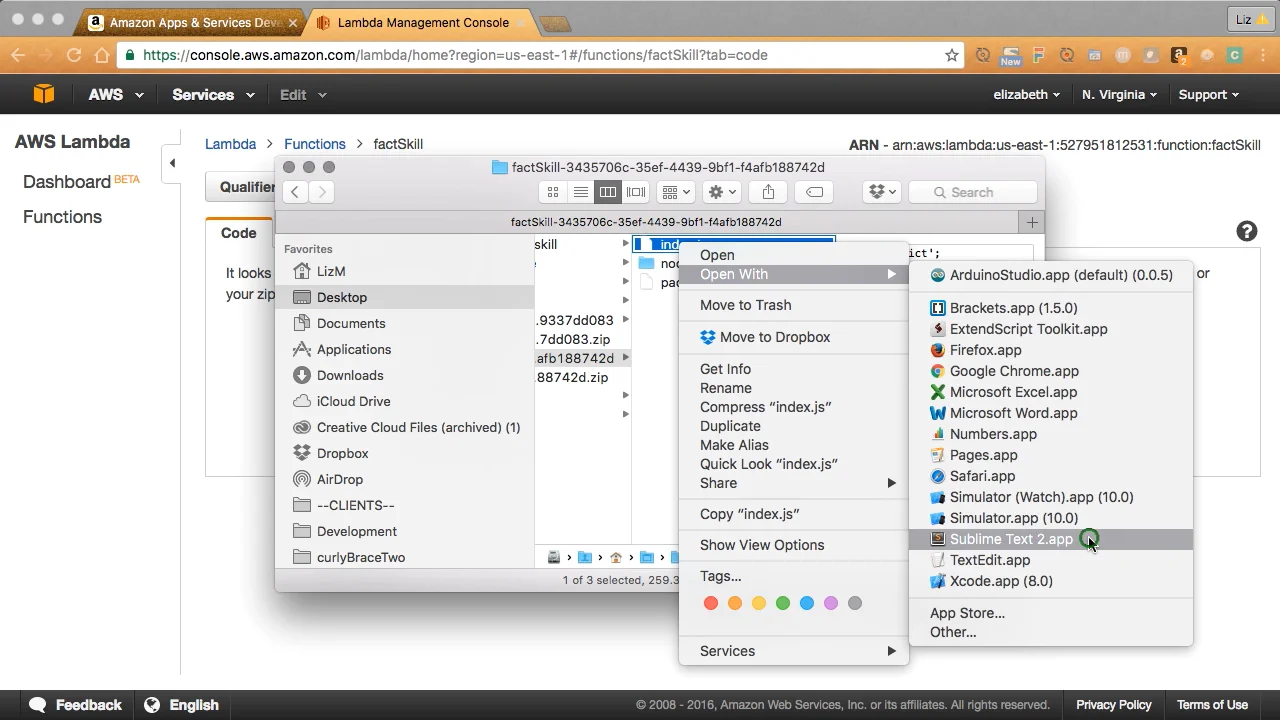
Task: Click the Finder edit tags icon
Action: [815, 192]
